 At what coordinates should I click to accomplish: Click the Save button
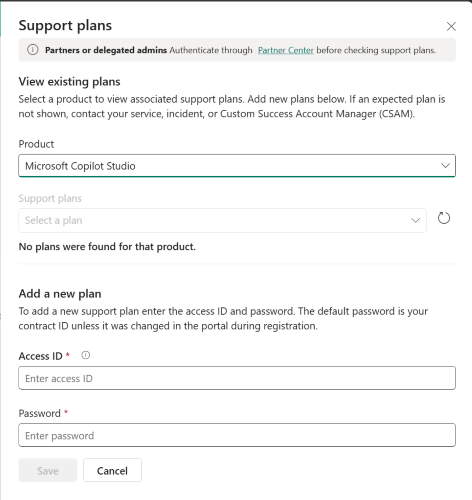pos(48,470)
